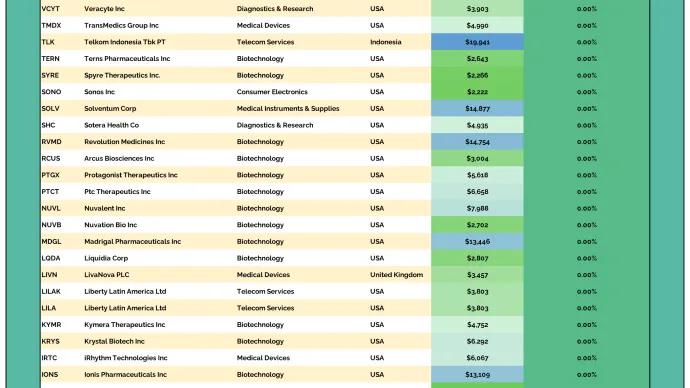Click the NUVB ticker
The height and width of the screenshot is (388, 690).
click(51, 225)
